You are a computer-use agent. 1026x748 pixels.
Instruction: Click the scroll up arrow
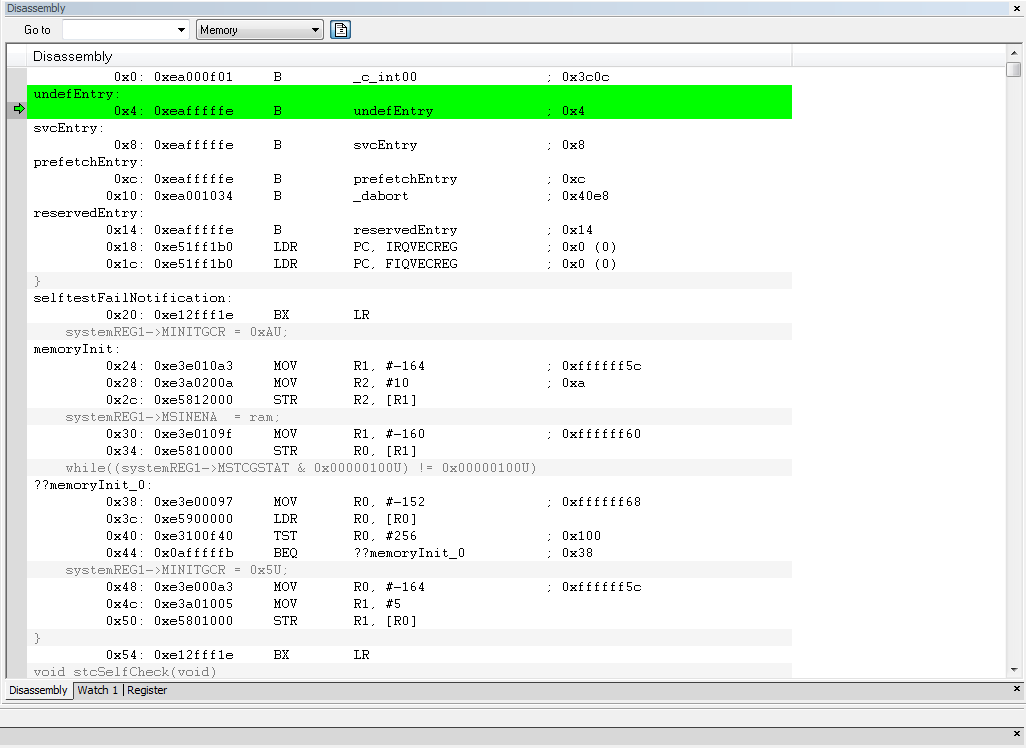coord(1014,52)
